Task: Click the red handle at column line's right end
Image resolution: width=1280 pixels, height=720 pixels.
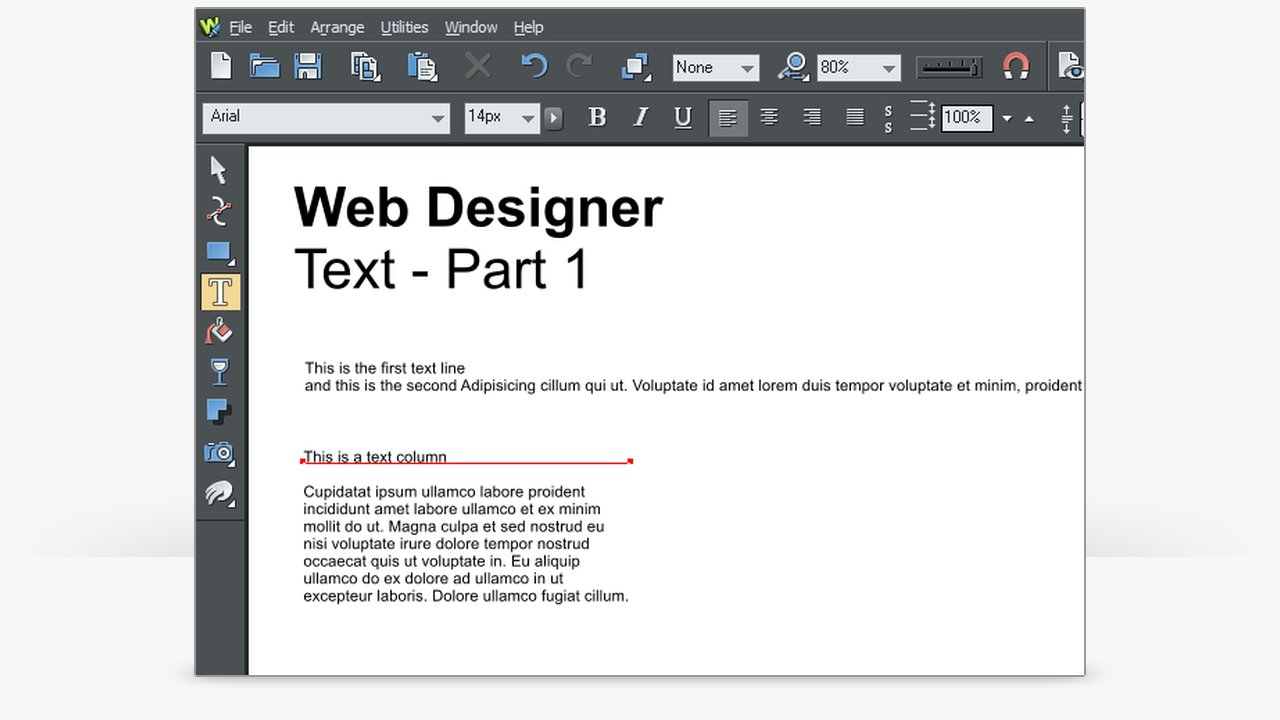Action: click(x=630, y=461)
